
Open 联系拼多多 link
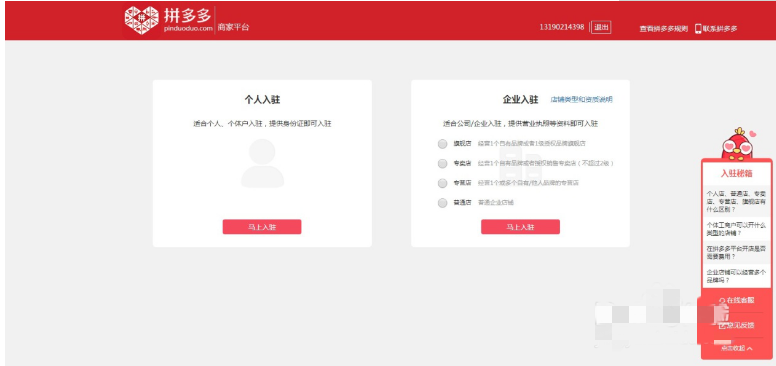(x=720, y=29)
